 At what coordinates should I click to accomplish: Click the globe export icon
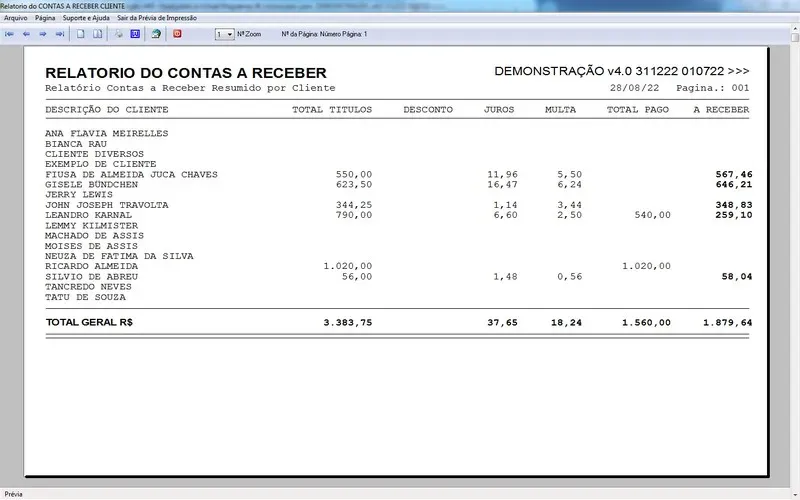[x=156, y=34]
